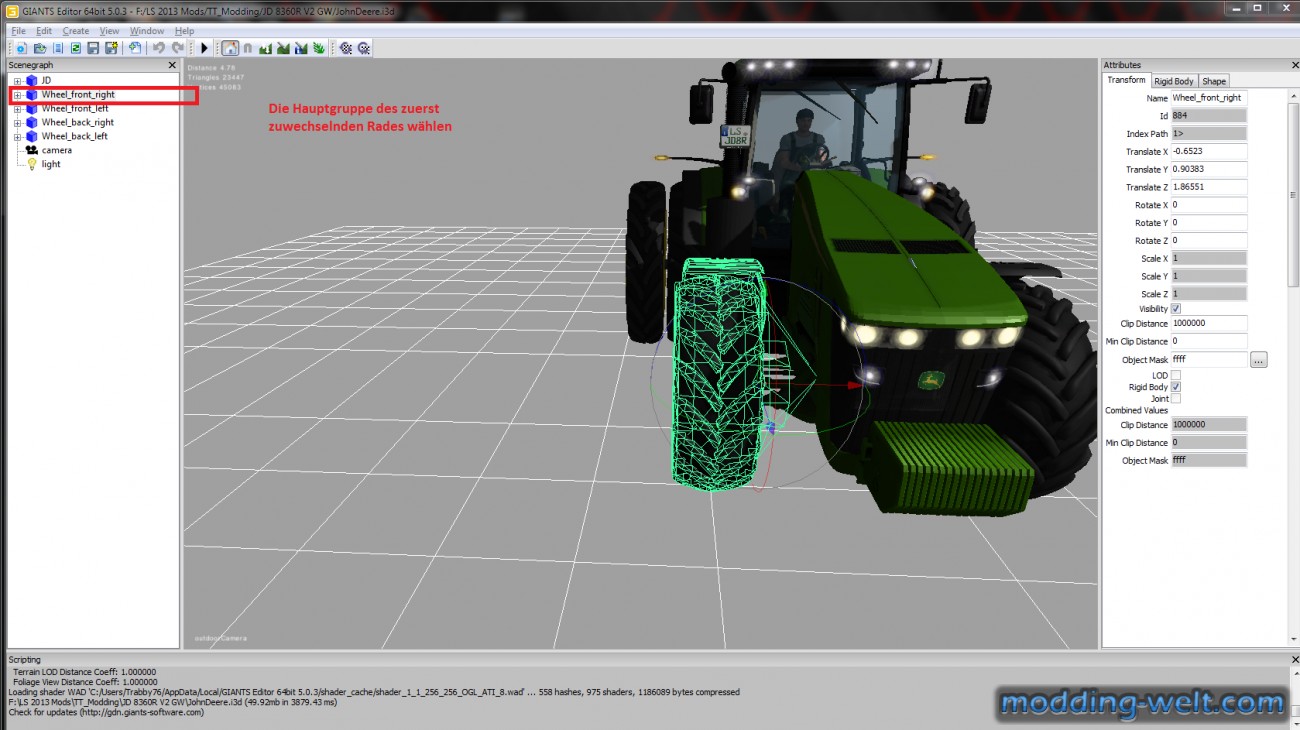The width and height of the screenshot is (1300, 730).
Task: Click the magnet snap icon
Action: tap(248, 48)
